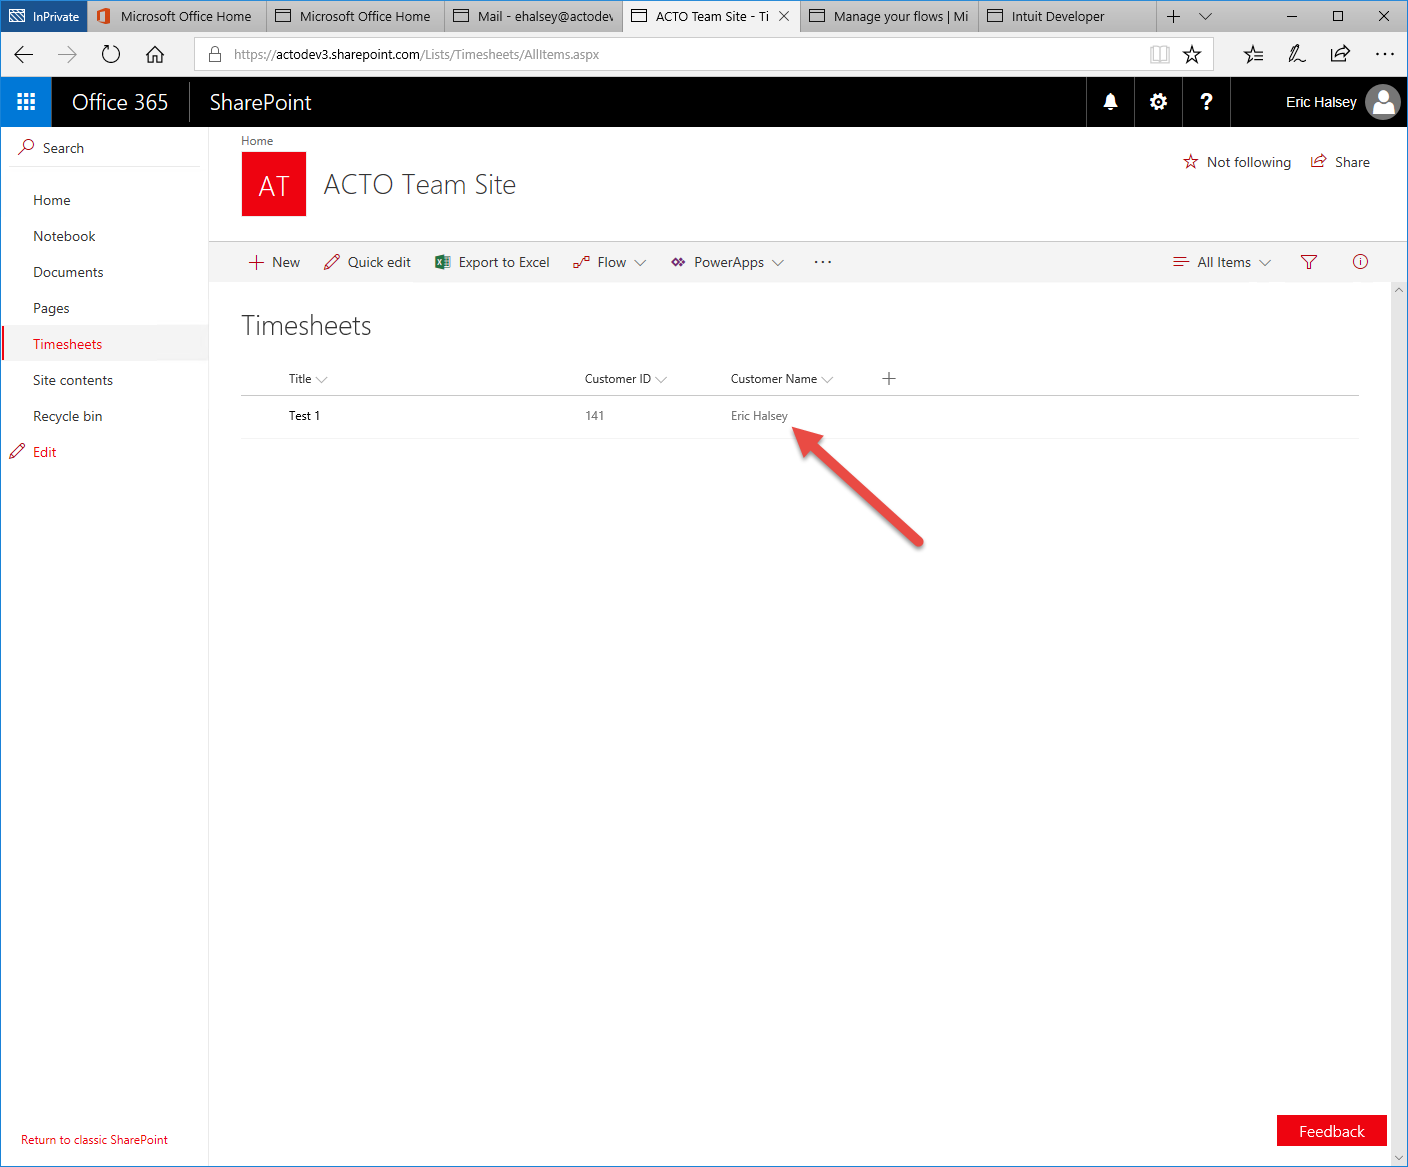Click the browser address bar URL
This screenshot has width=1408, height=1167.
[416, 54]
